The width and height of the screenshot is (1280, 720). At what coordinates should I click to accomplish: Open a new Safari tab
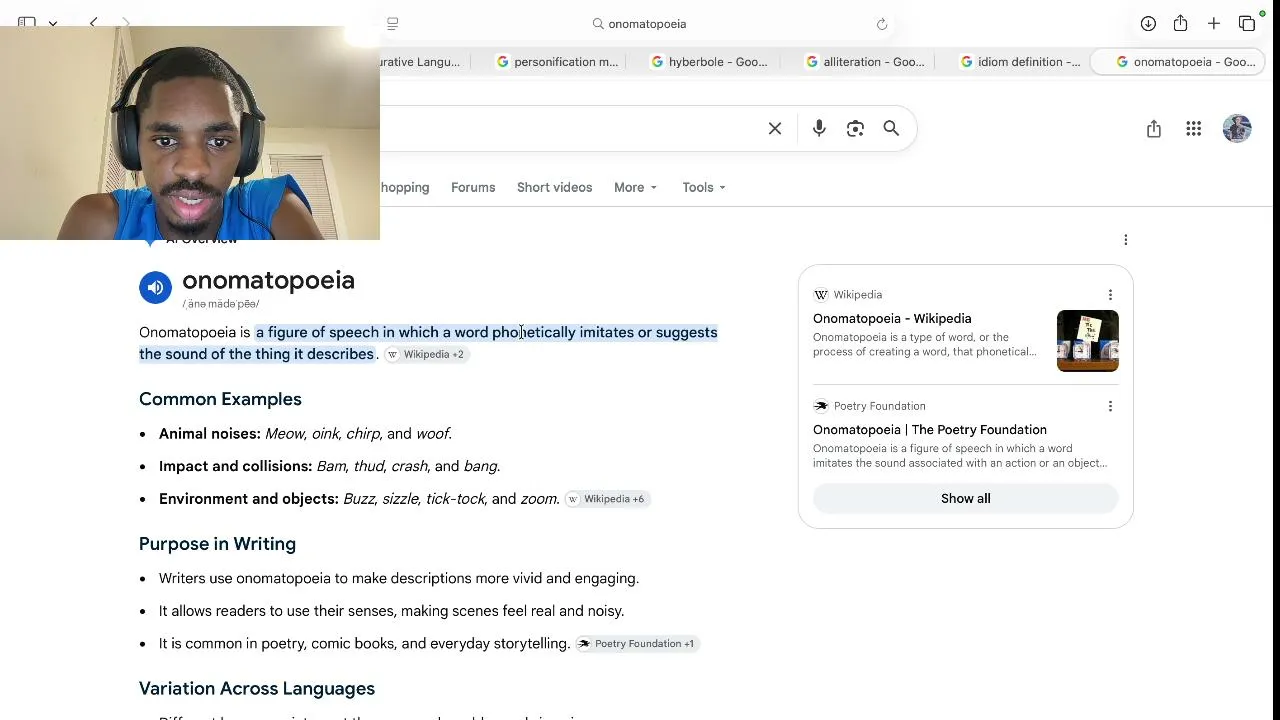1213,23
